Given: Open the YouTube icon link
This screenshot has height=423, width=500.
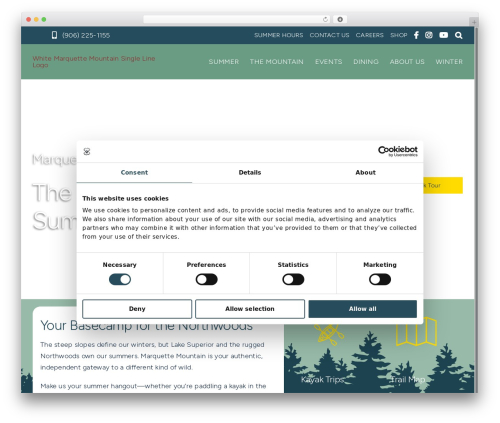Looking at the screenshot, I should [x=443, y=35].
